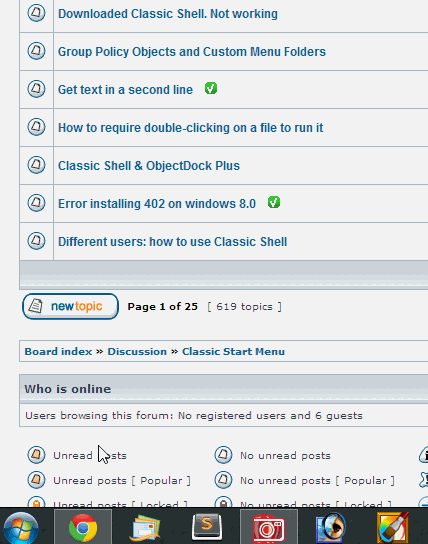Click the No unread posts legend icon
The image size is (428, 544).
pos(223,454)
